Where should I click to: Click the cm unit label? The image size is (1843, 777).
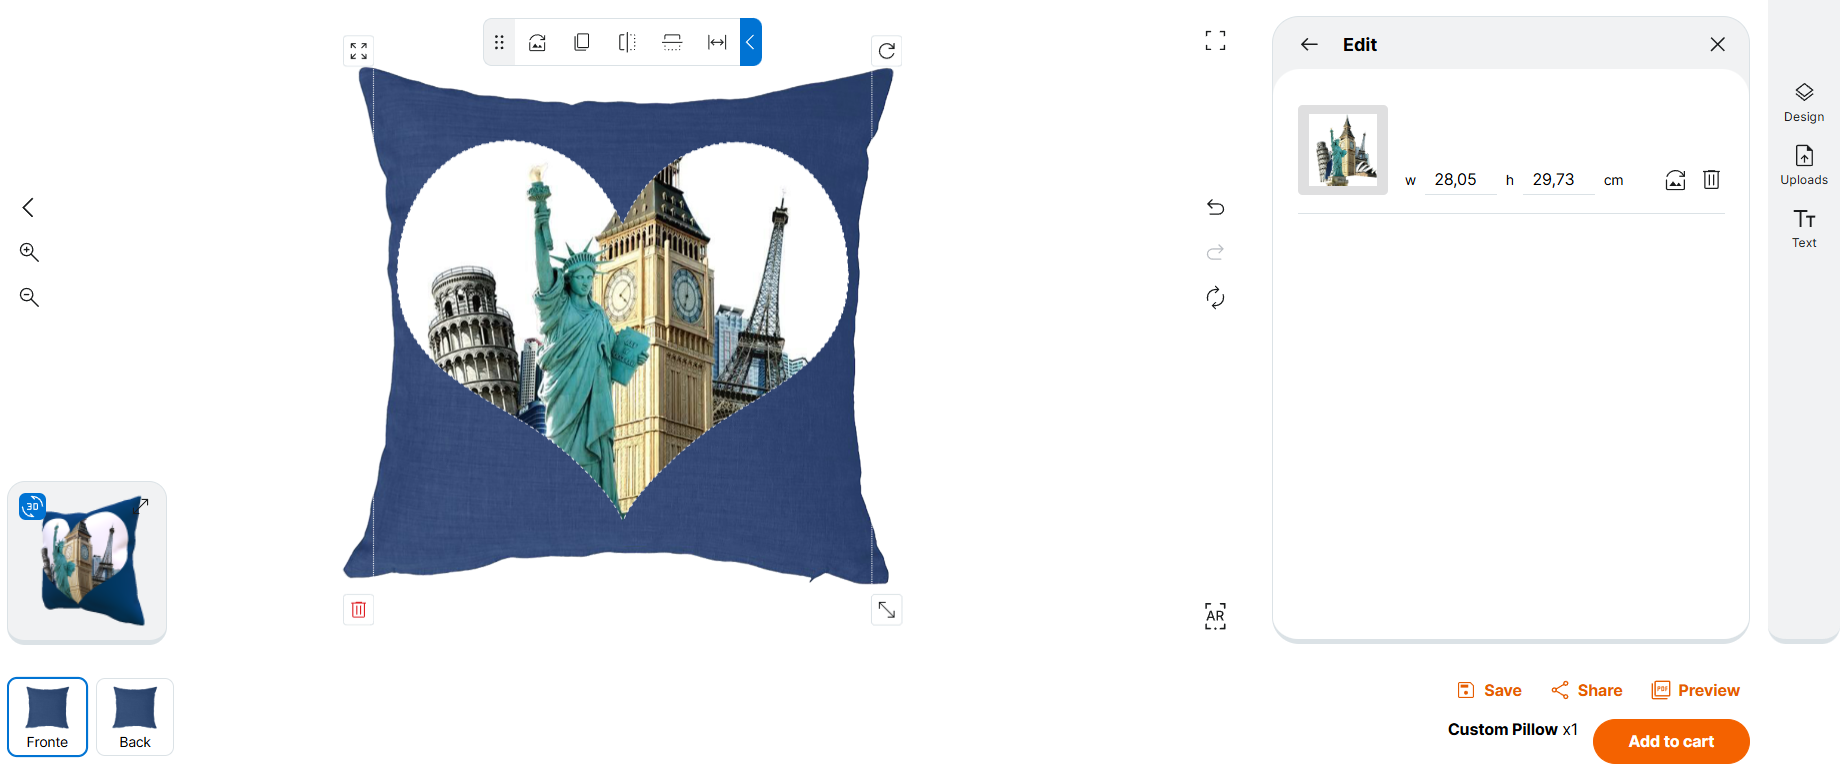(1613, 181)
